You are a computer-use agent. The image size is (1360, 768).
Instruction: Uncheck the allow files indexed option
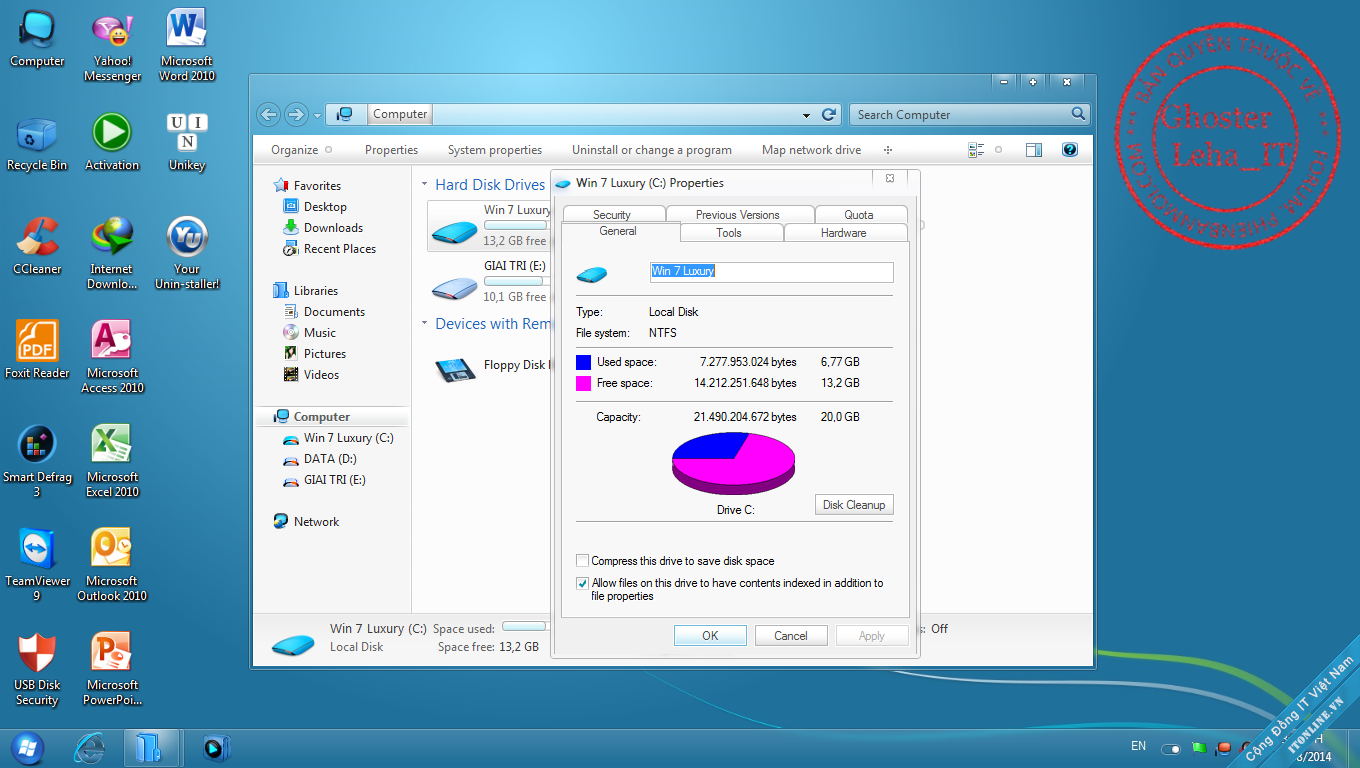[x=583, y=583]
